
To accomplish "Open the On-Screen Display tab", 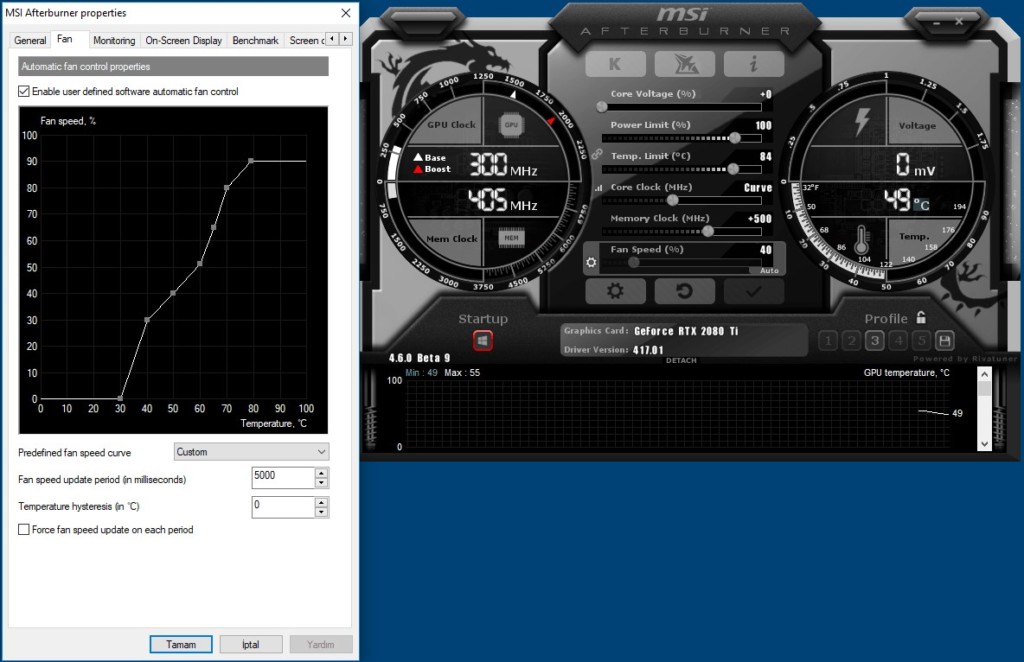I will coord(184,40).
